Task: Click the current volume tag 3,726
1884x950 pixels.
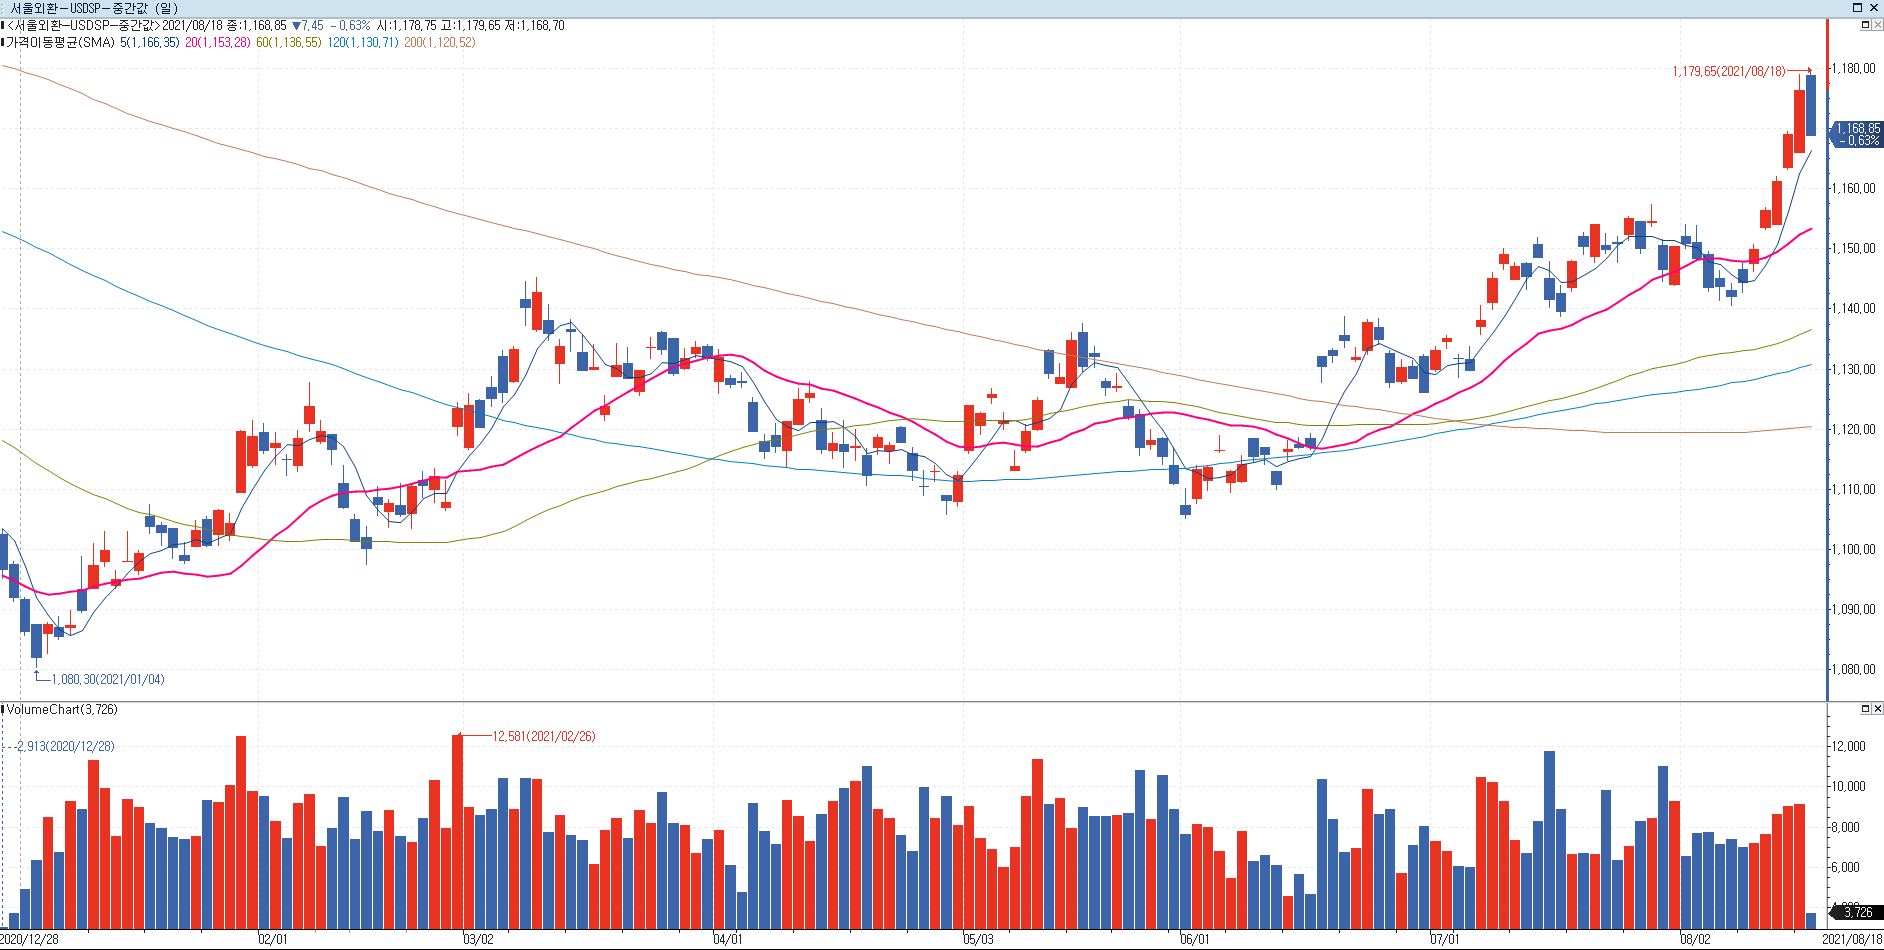Action: click(x=1857, y=912)
